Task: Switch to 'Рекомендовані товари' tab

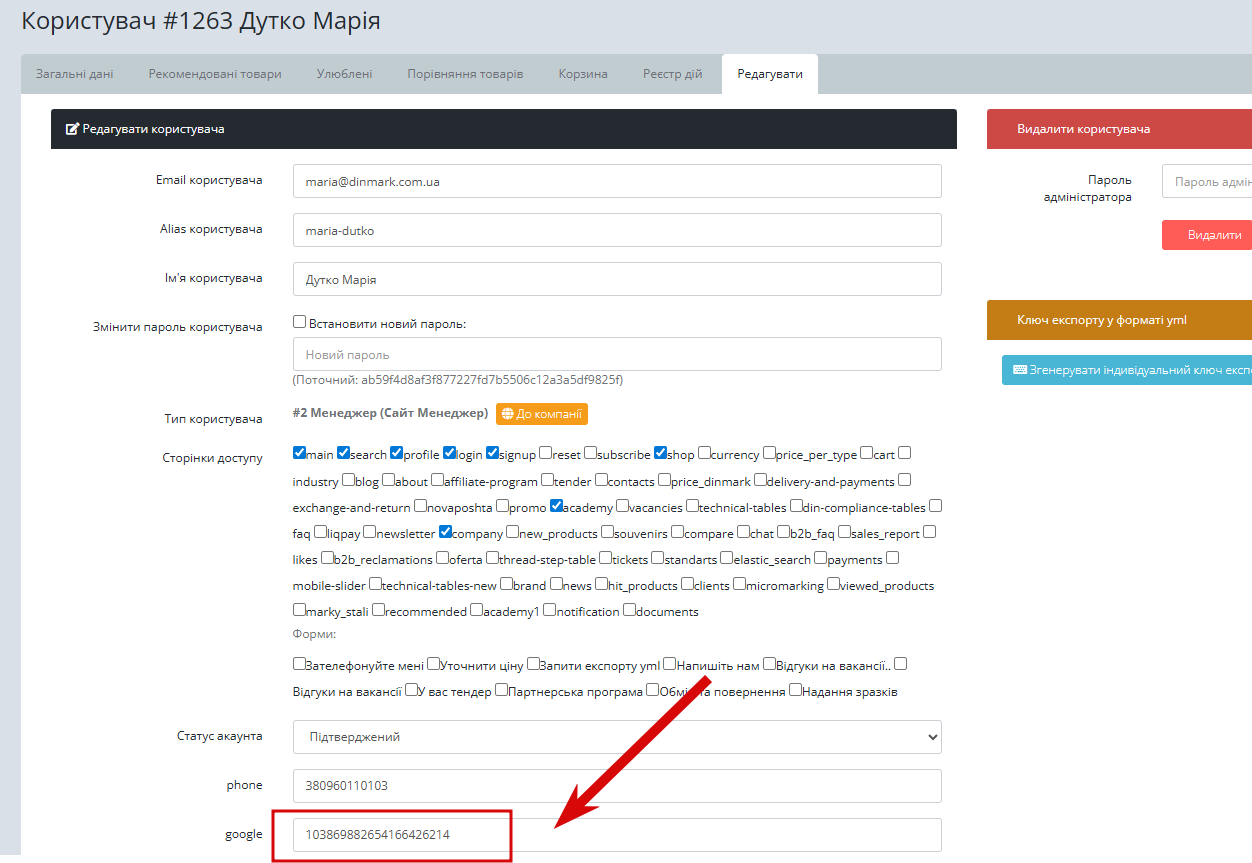Action: coord(215,74)
